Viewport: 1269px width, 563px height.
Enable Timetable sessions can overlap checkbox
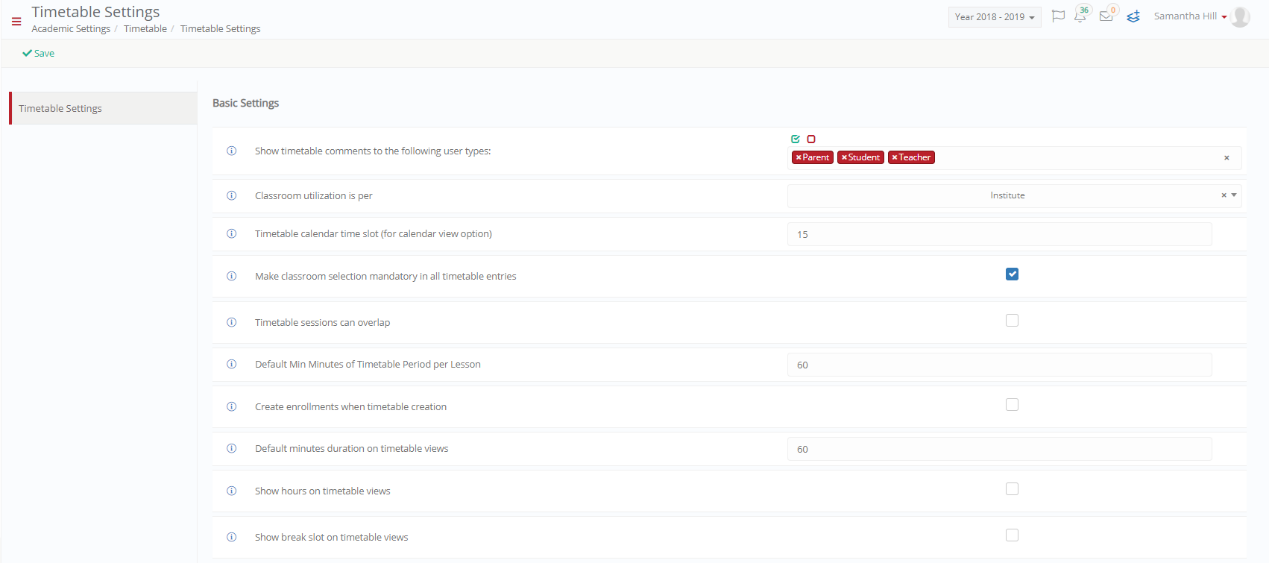pos(1012,321)
